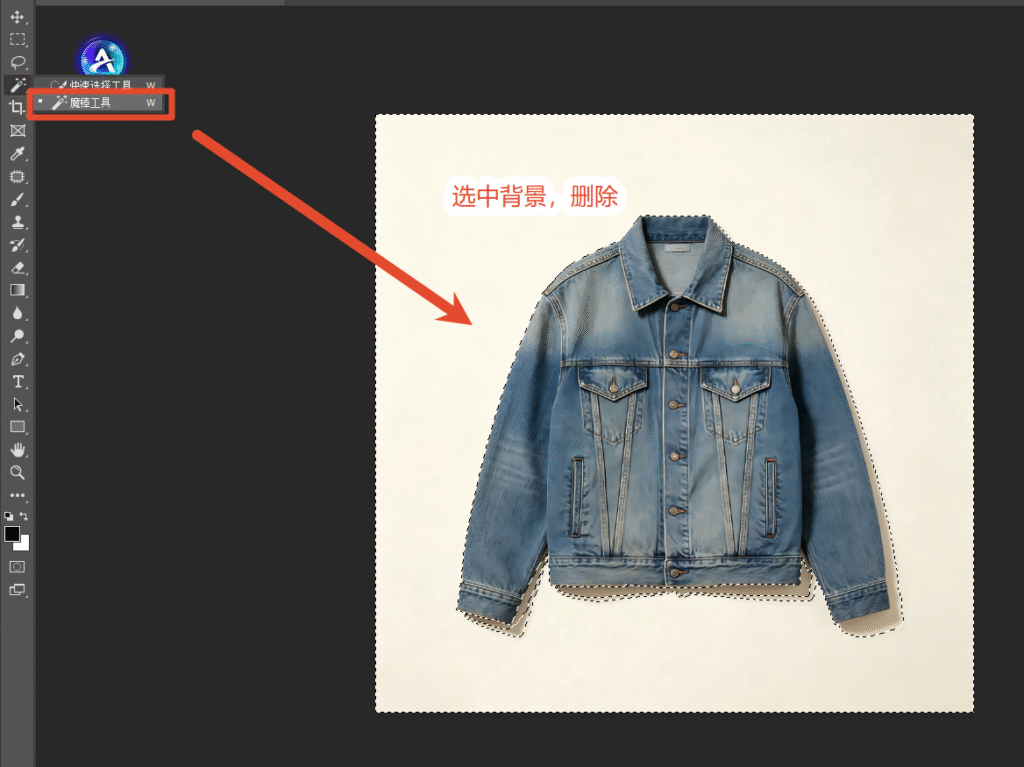1024x767 pixels.
Task: Select the Rectangle shape tool
Action: [x=18, y=427]
